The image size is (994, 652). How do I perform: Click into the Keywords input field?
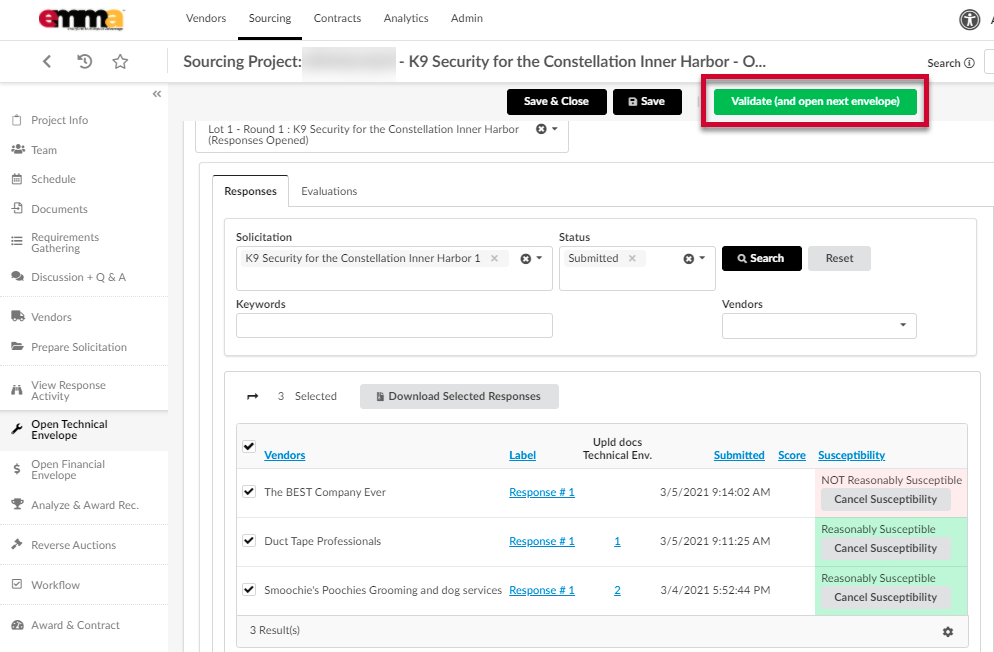pyautogui.click(x=394, y=325)
